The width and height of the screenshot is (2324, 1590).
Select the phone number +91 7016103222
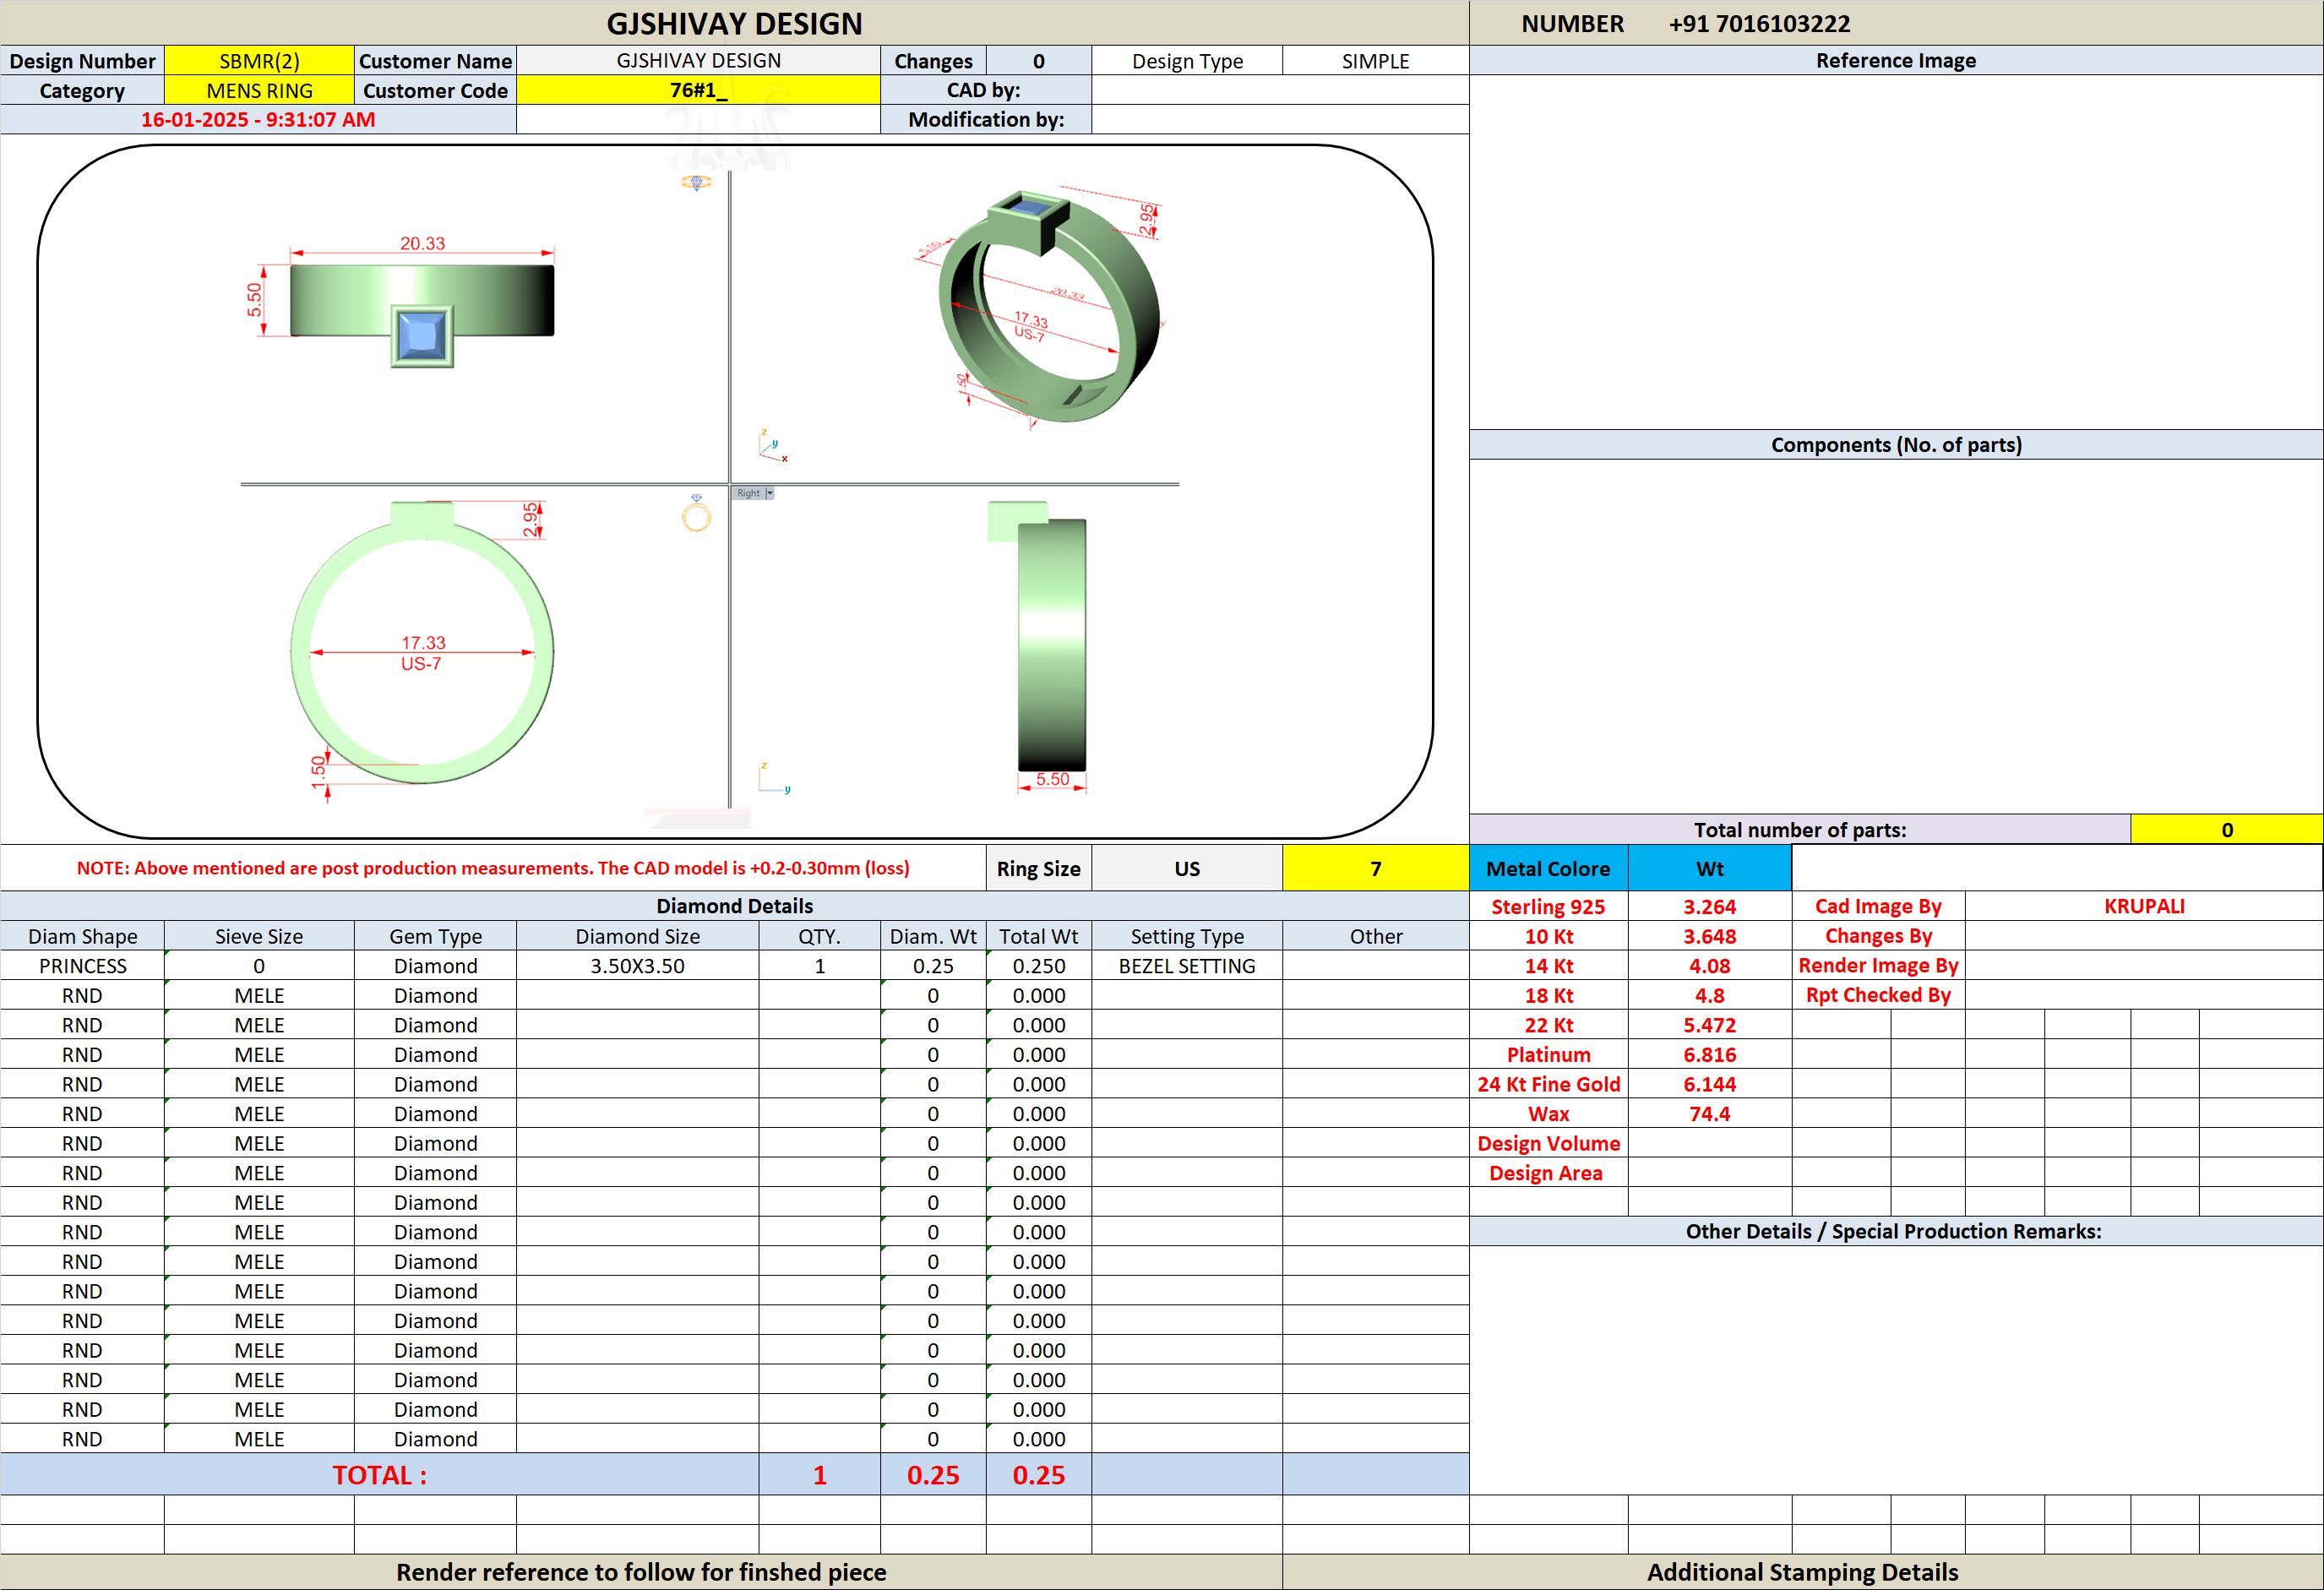(x=1759, y=23)
